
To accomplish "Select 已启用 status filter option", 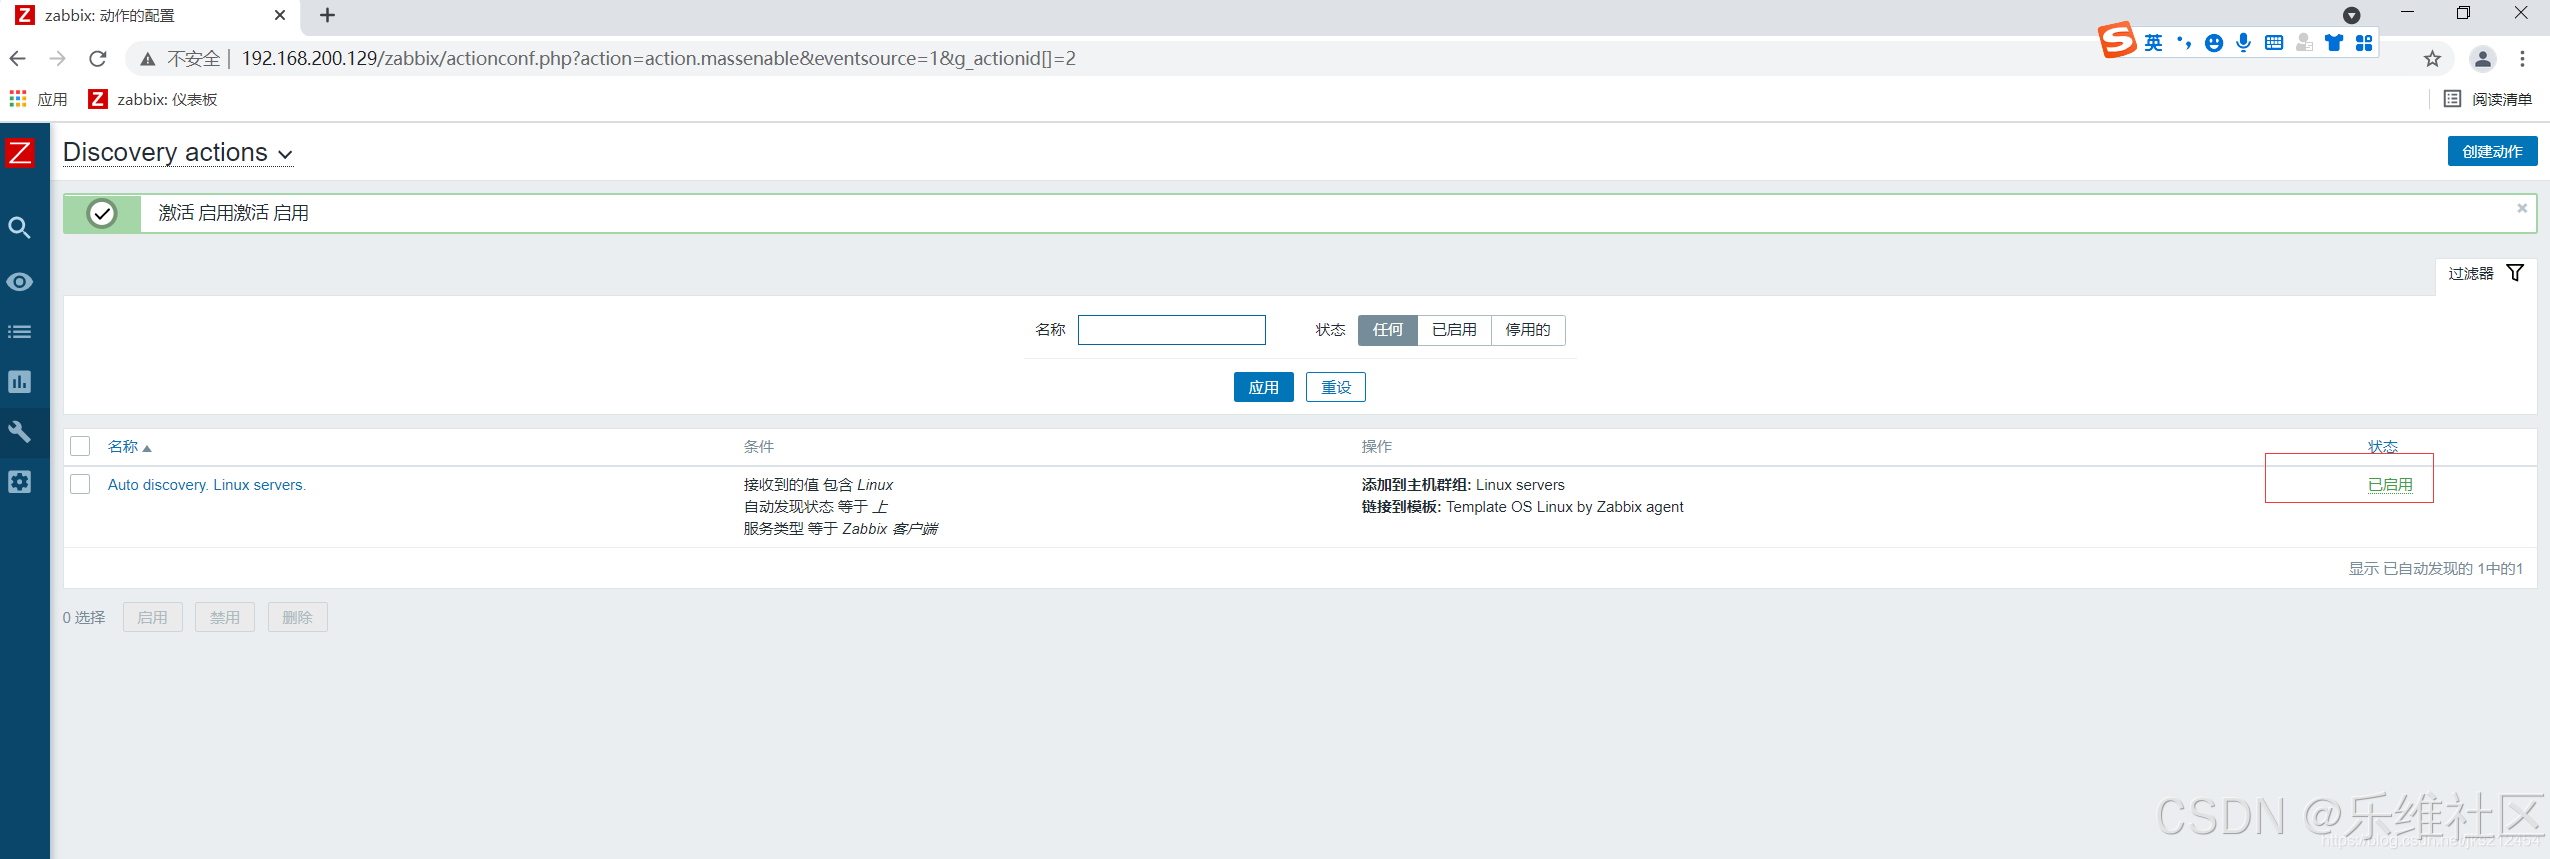I will 1454,330.
